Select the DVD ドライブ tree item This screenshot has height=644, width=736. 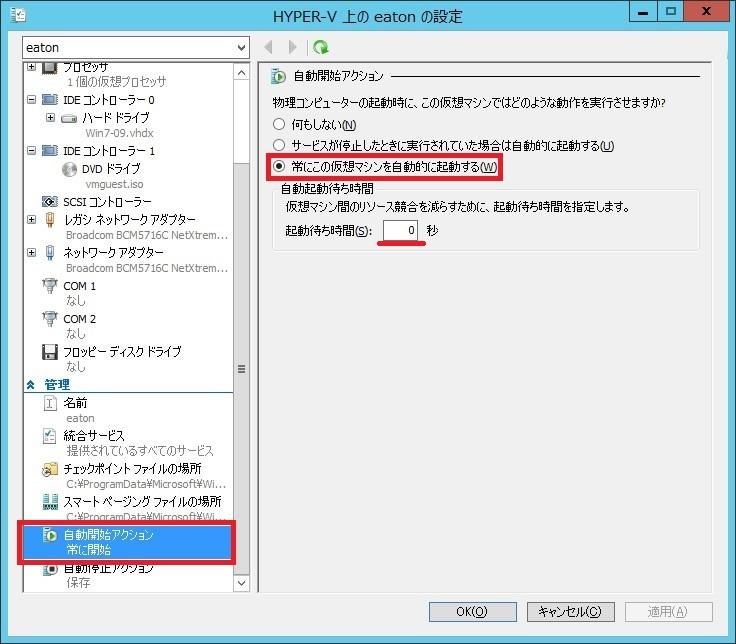tap(111, 169)
